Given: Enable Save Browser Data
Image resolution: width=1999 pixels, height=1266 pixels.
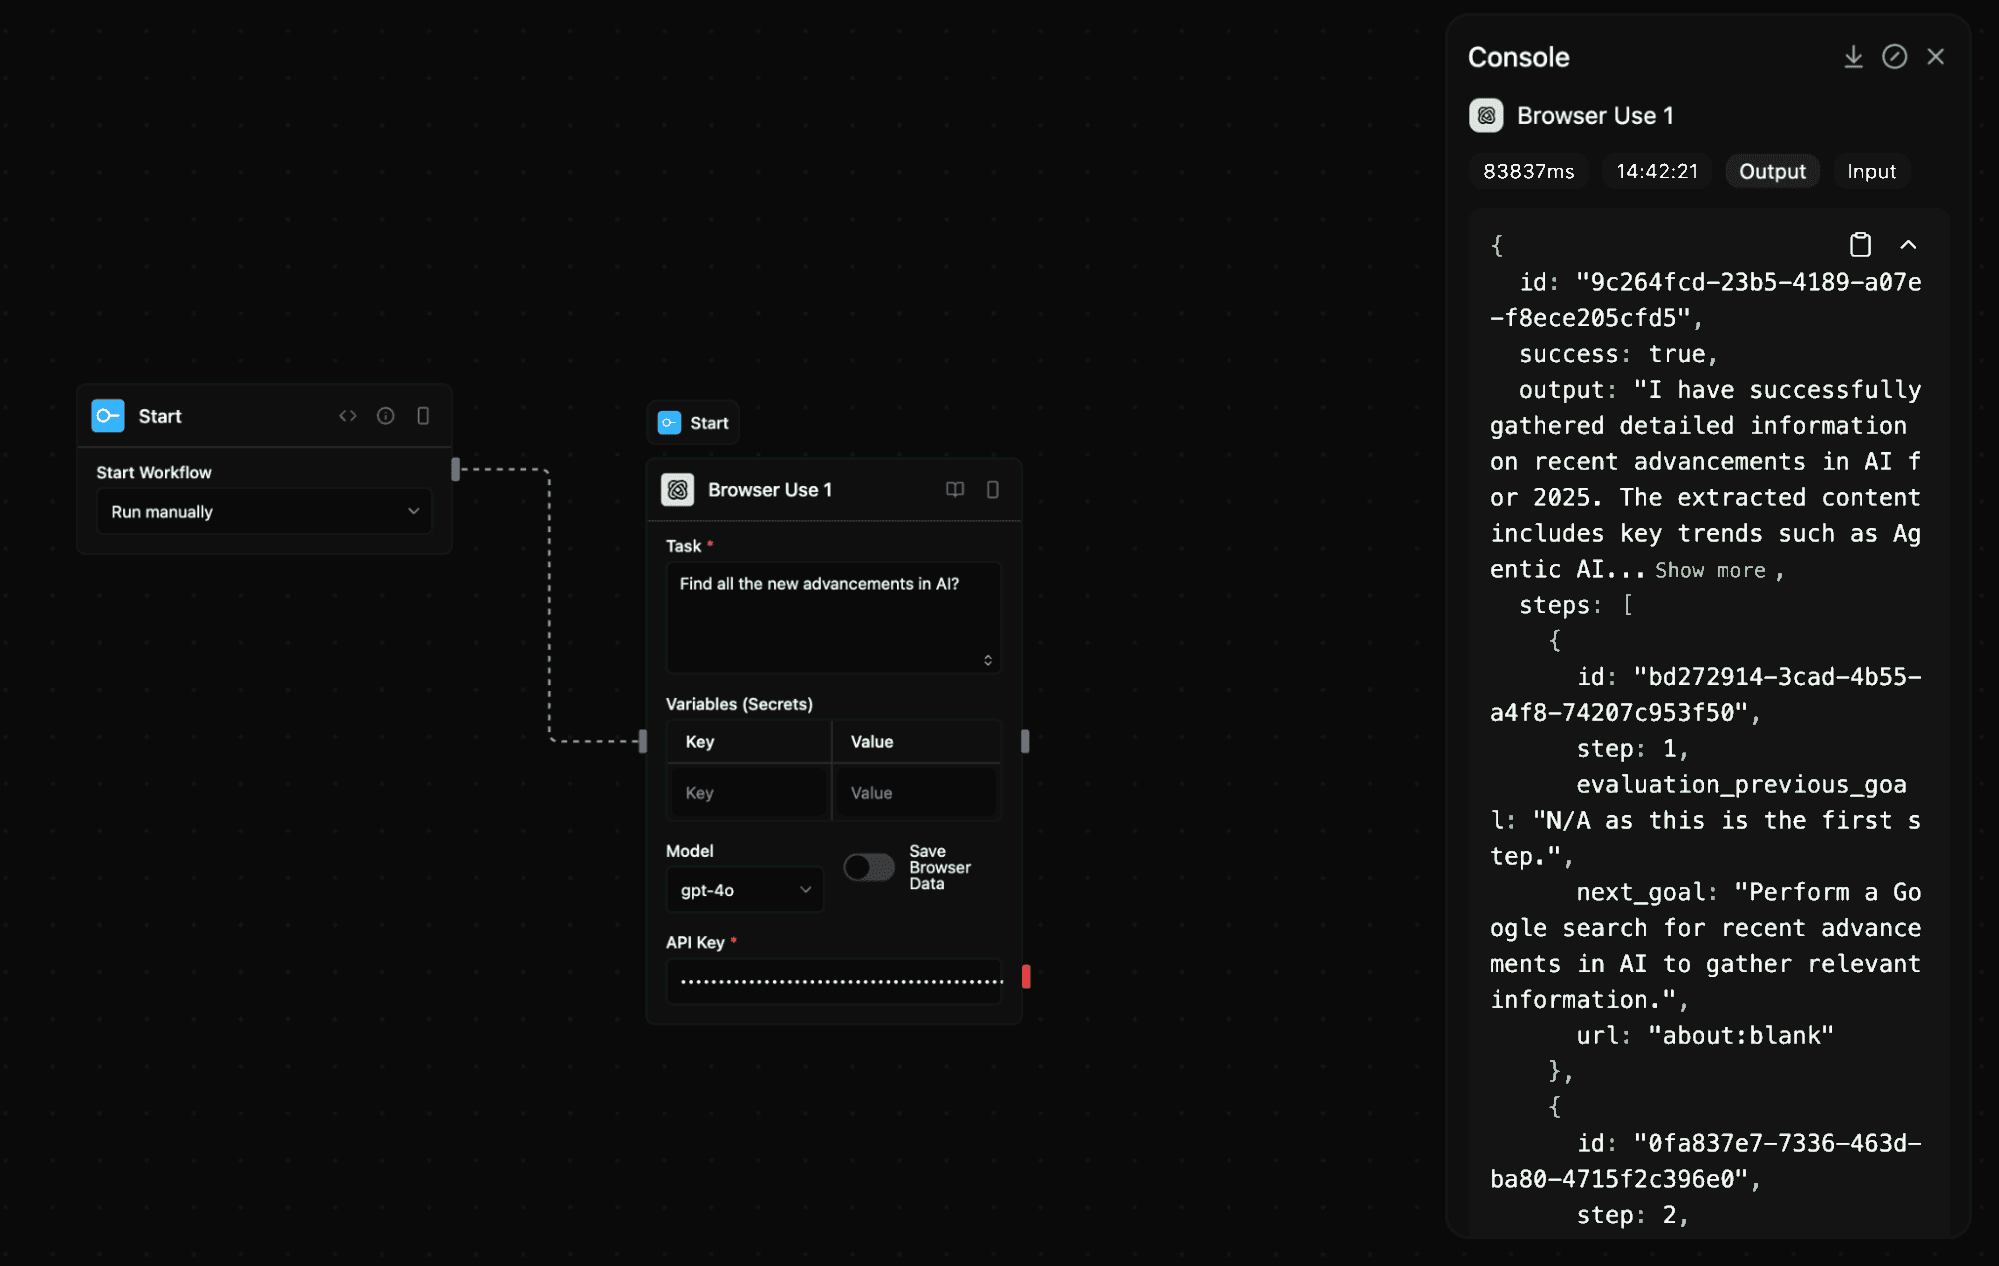Looking at the screenshot, I should (868, 867).
